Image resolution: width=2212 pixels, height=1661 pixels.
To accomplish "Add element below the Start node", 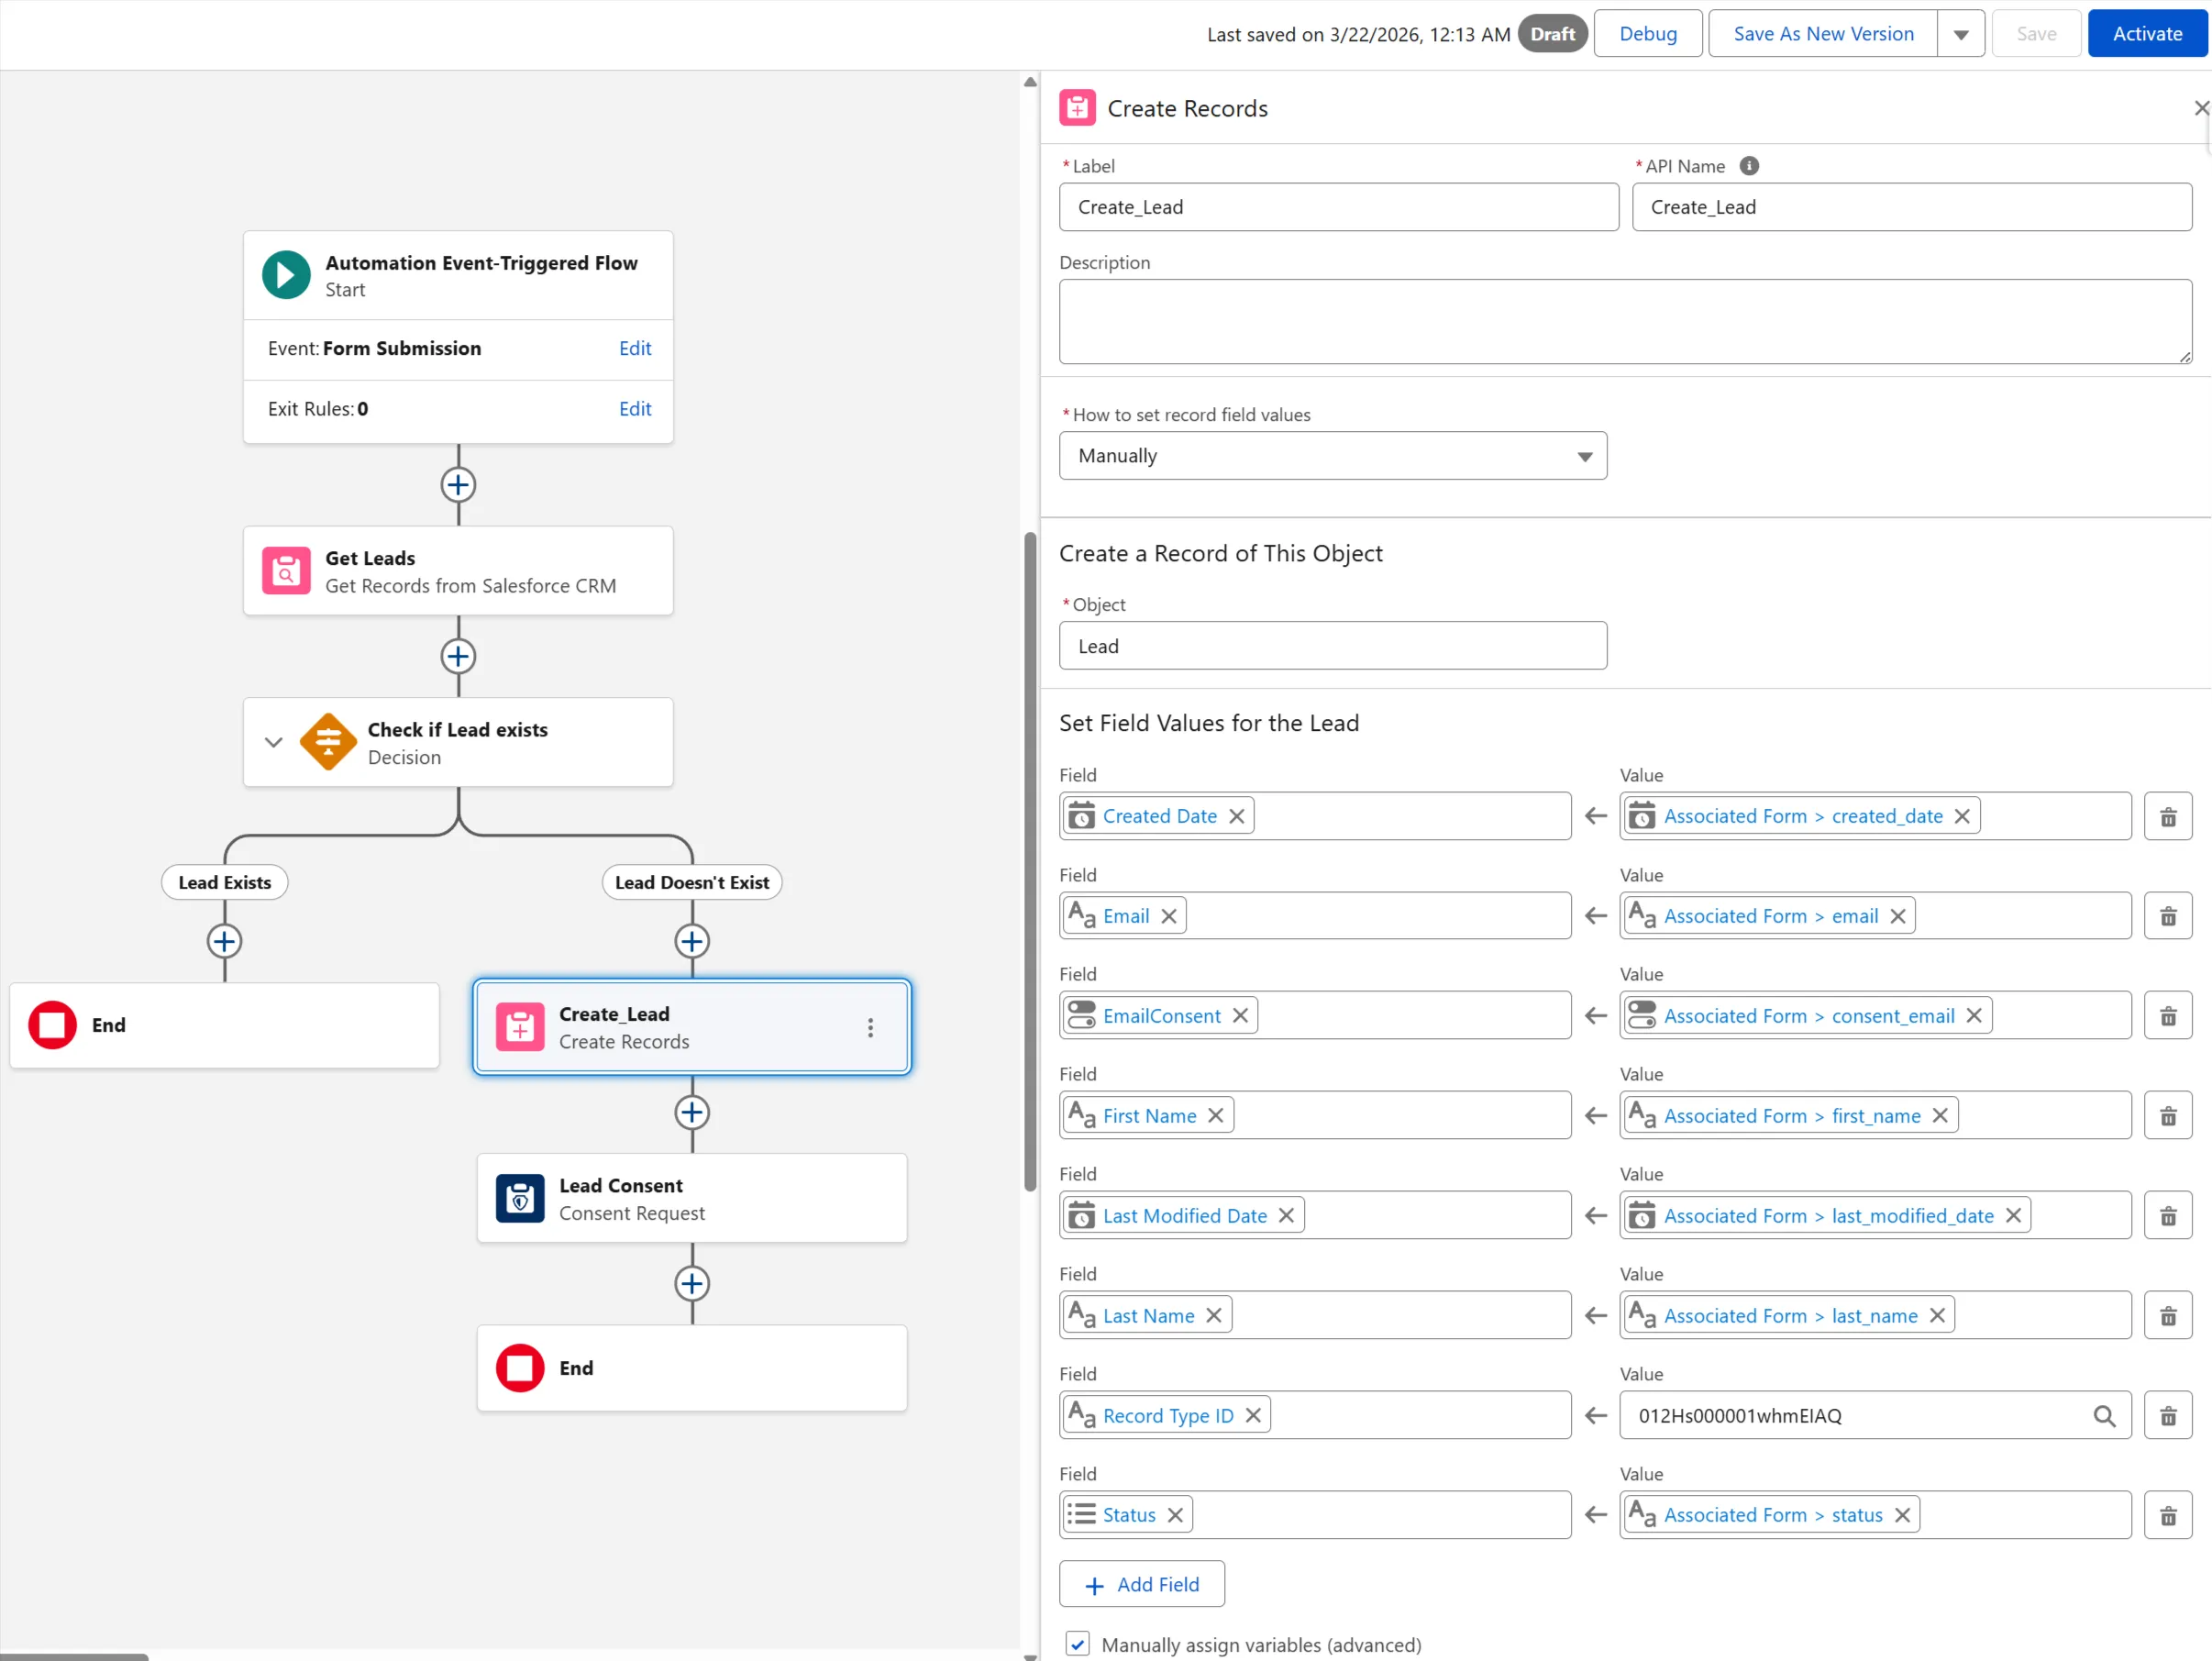I will 458,485.
